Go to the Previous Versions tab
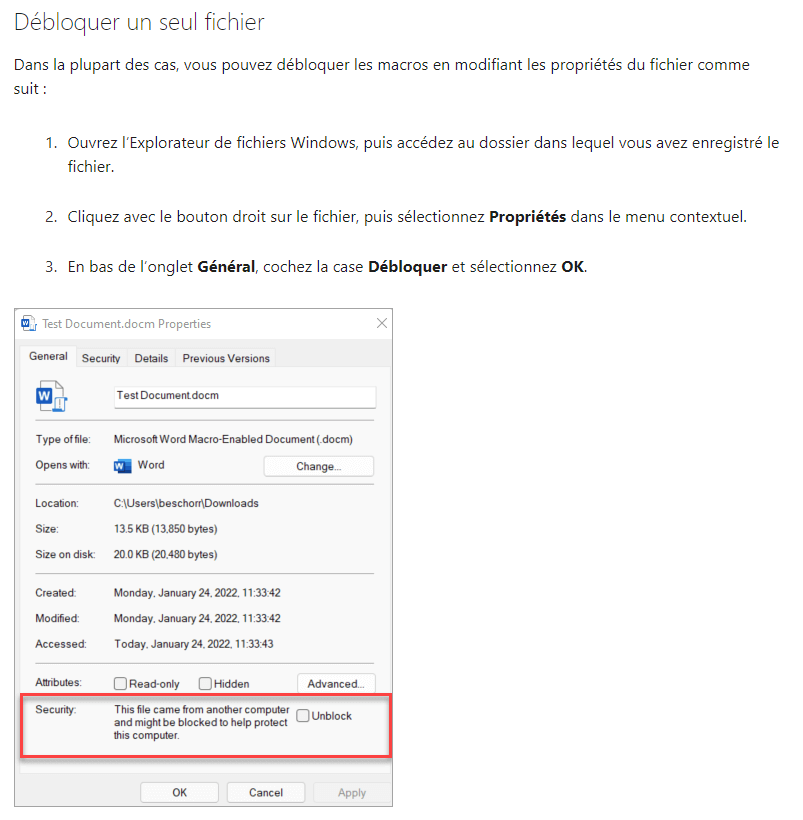The height and width of the screenshot is (820, 803). click(226, 358)
